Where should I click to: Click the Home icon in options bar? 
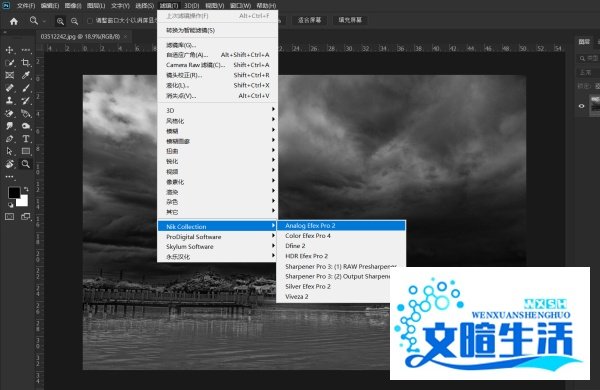coord(14,21)
